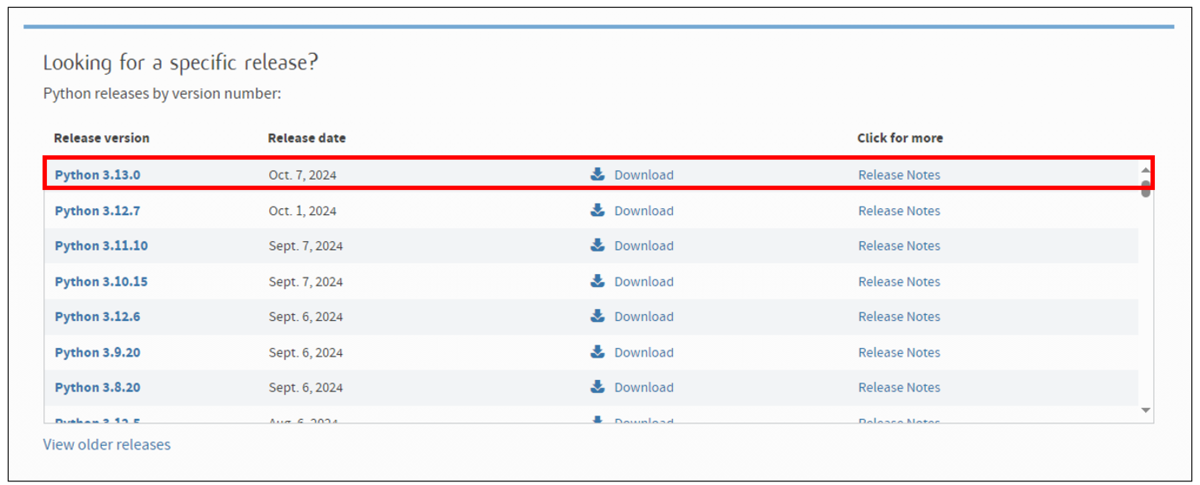1200x485 pixels.
Task: Open the View older releases link
Action: coord(107,445)
